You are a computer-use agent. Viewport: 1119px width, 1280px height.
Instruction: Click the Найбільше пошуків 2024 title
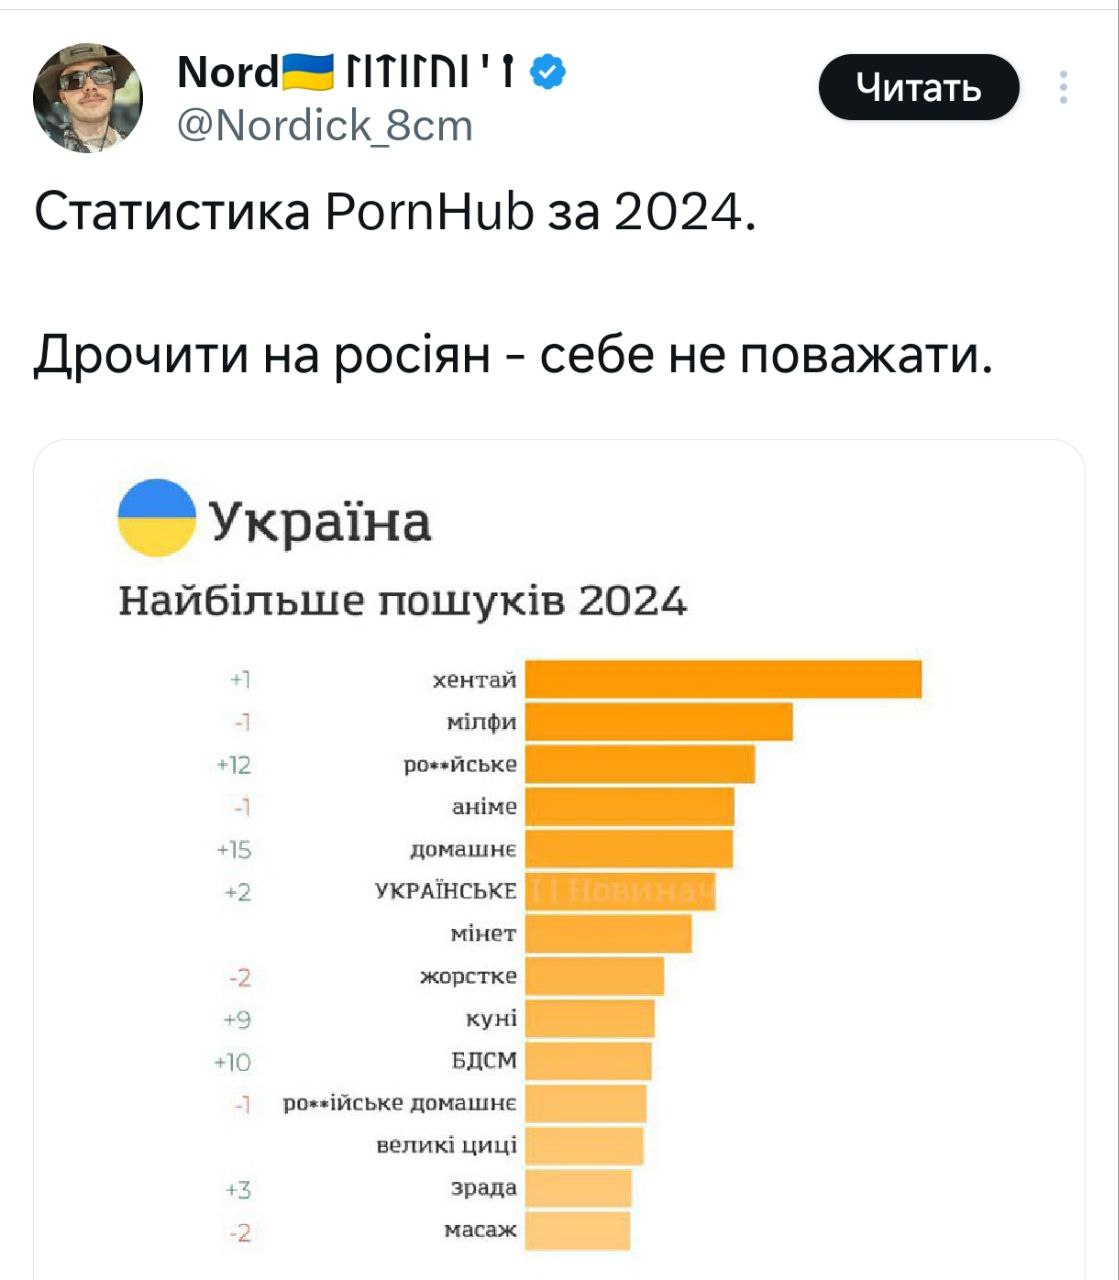403,602
